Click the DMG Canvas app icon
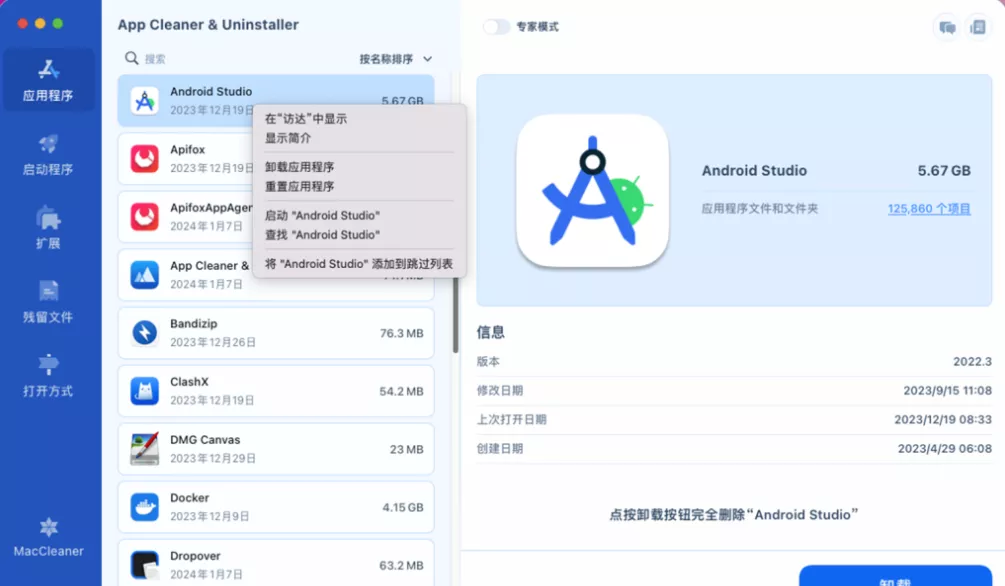Screen dimensions: 1005x586 click(145, 449)
